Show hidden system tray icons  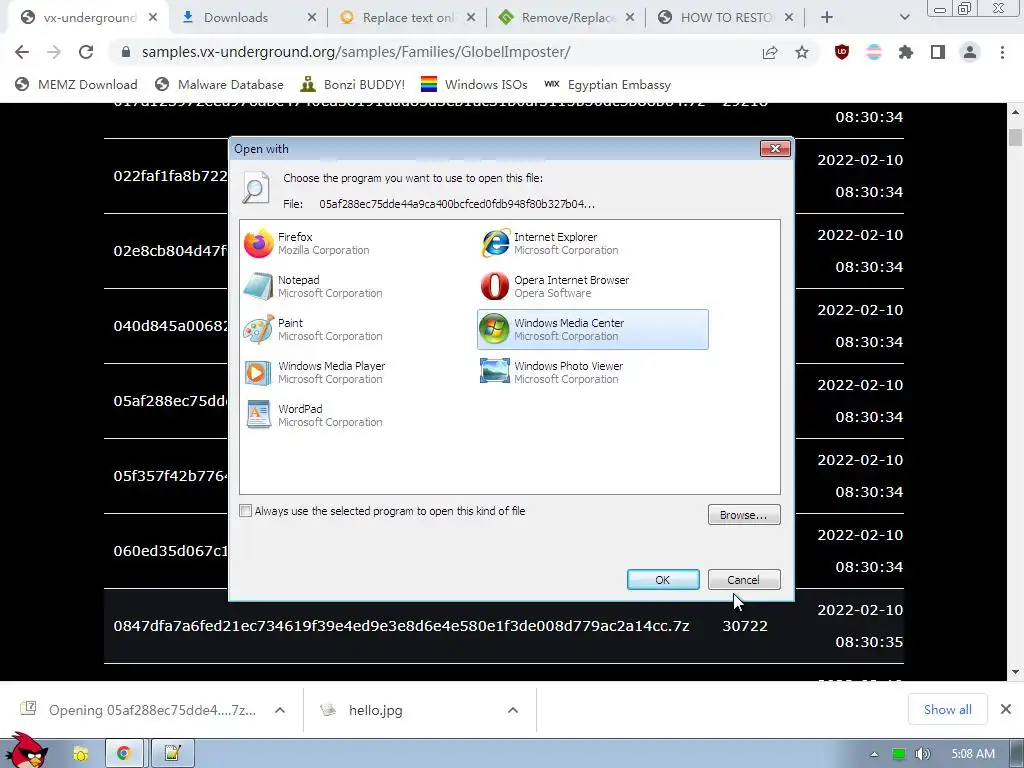point(874,754)
